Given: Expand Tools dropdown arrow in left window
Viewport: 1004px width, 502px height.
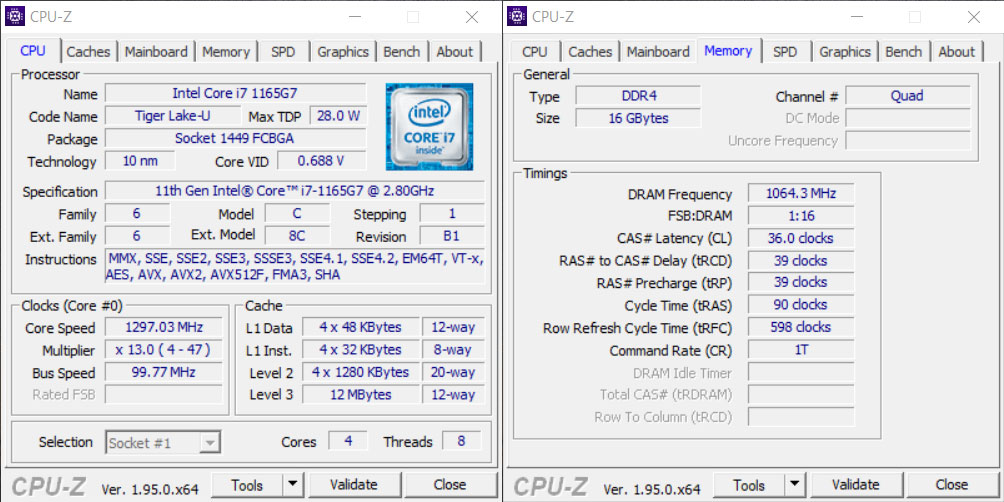Looking at the screenshot, I should (293, 485).
